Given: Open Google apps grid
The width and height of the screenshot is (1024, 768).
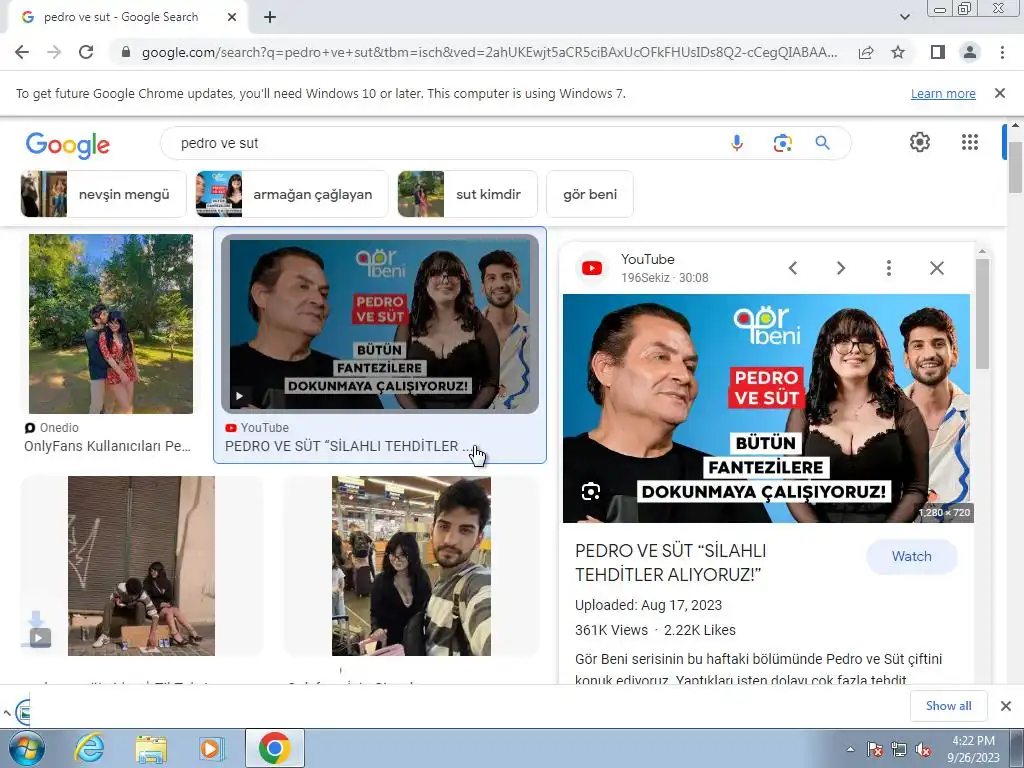Looking at the screenshot, I should pyautogui.click(x=970, y=142).
